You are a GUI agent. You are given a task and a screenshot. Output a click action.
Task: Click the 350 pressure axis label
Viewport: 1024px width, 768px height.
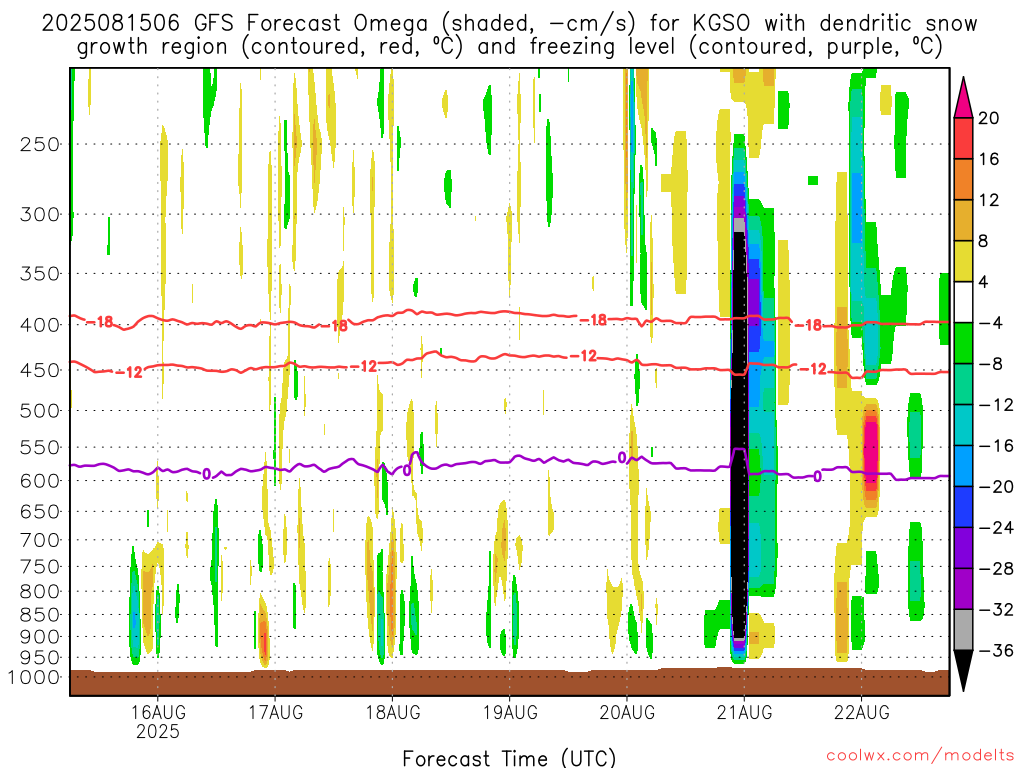39,274
